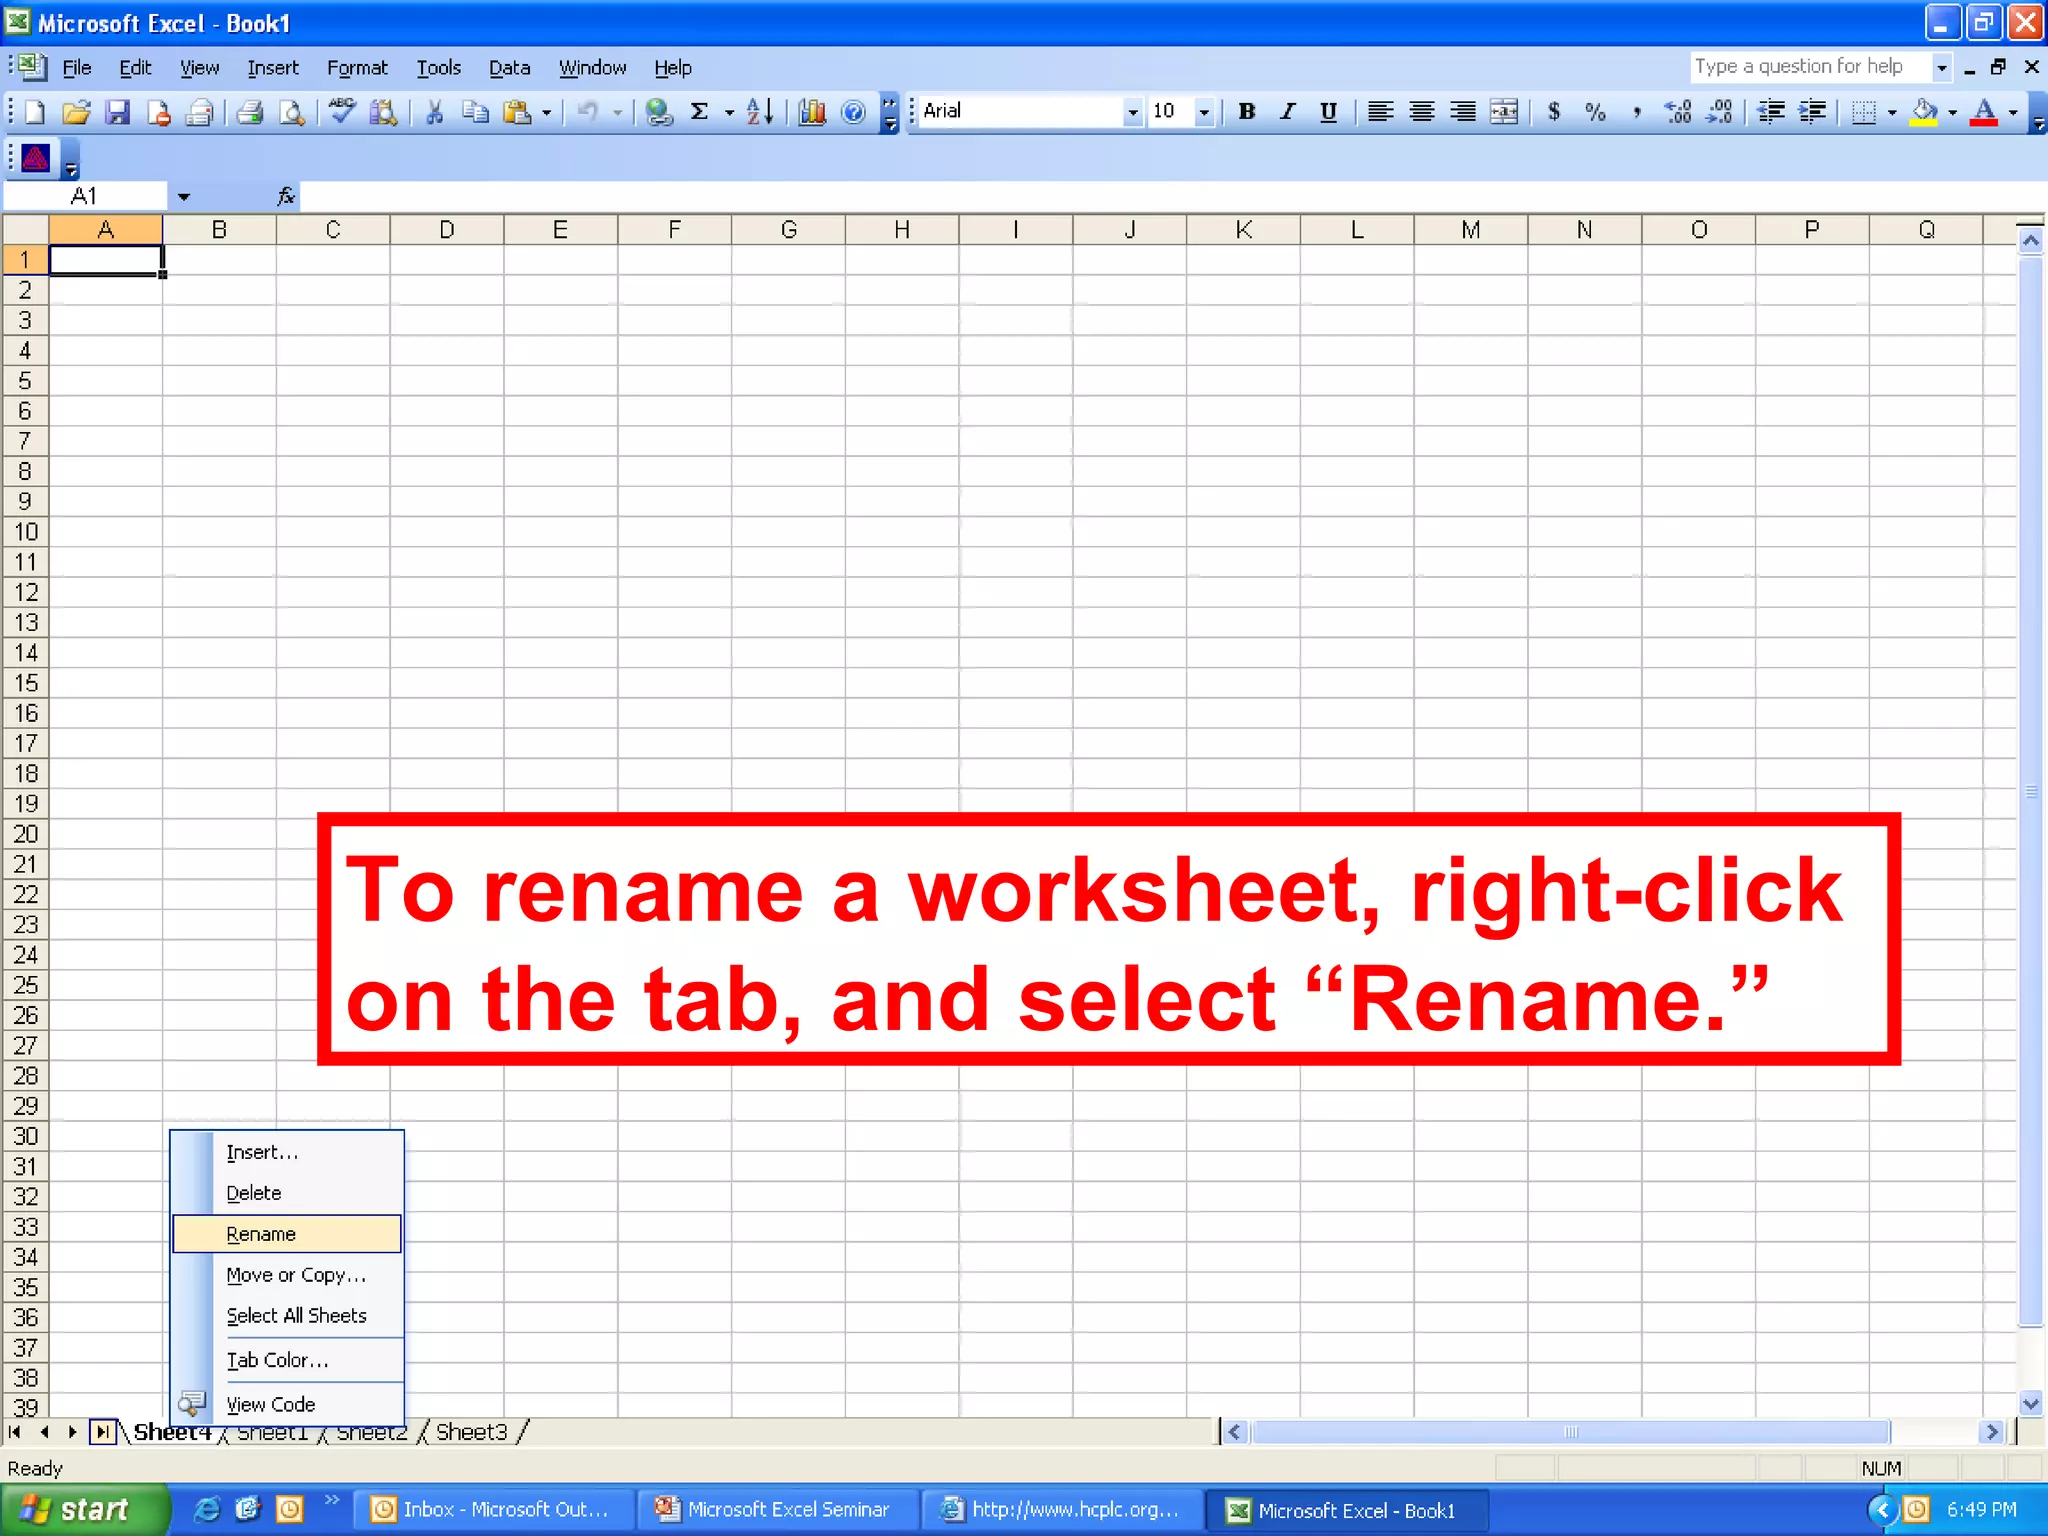Choose Delete in the context menu
Viewport: 2048px width, 1536px height.
tap(287, 1193)
